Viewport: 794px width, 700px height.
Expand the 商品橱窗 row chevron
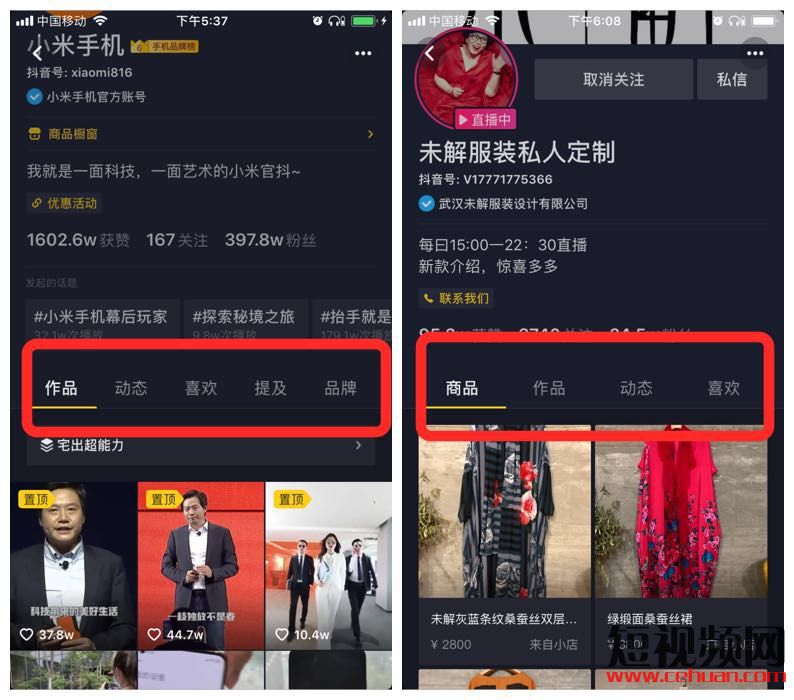370,134
